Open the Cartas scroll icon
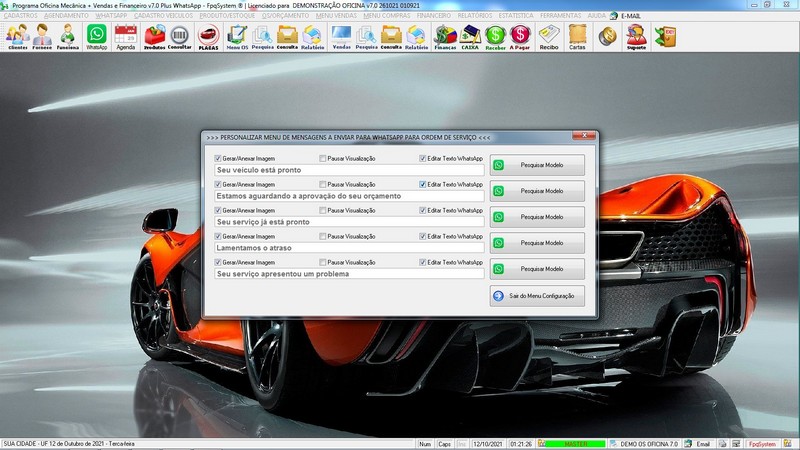Screen dimensions: 800x450 [x=577, y=37]
